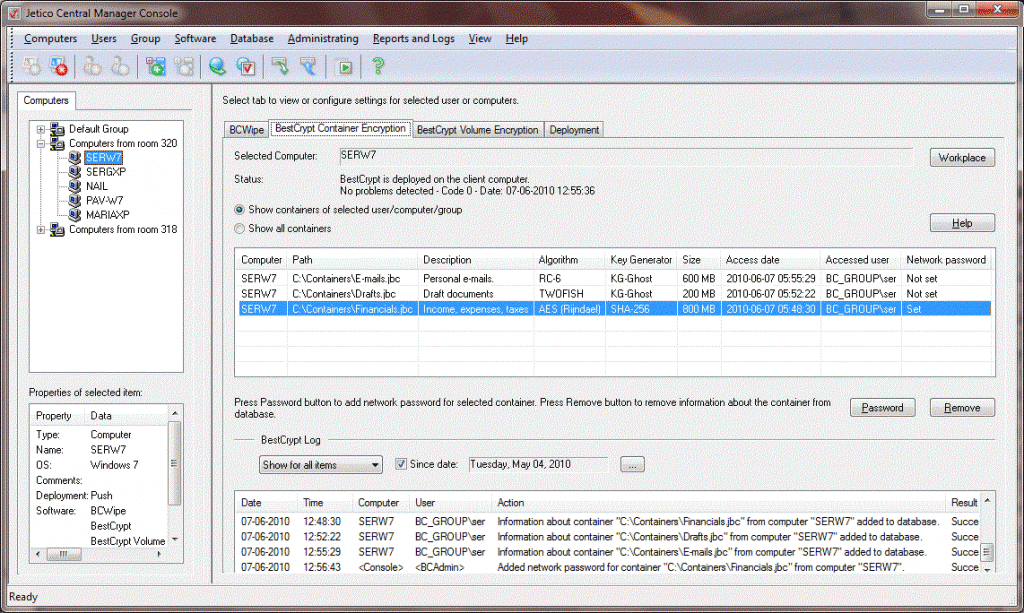The width and height of the screenshot is (1024, 613).
Task: Select 'Show containers of selected user/computer/group' radio
Action: coord(240,210)
